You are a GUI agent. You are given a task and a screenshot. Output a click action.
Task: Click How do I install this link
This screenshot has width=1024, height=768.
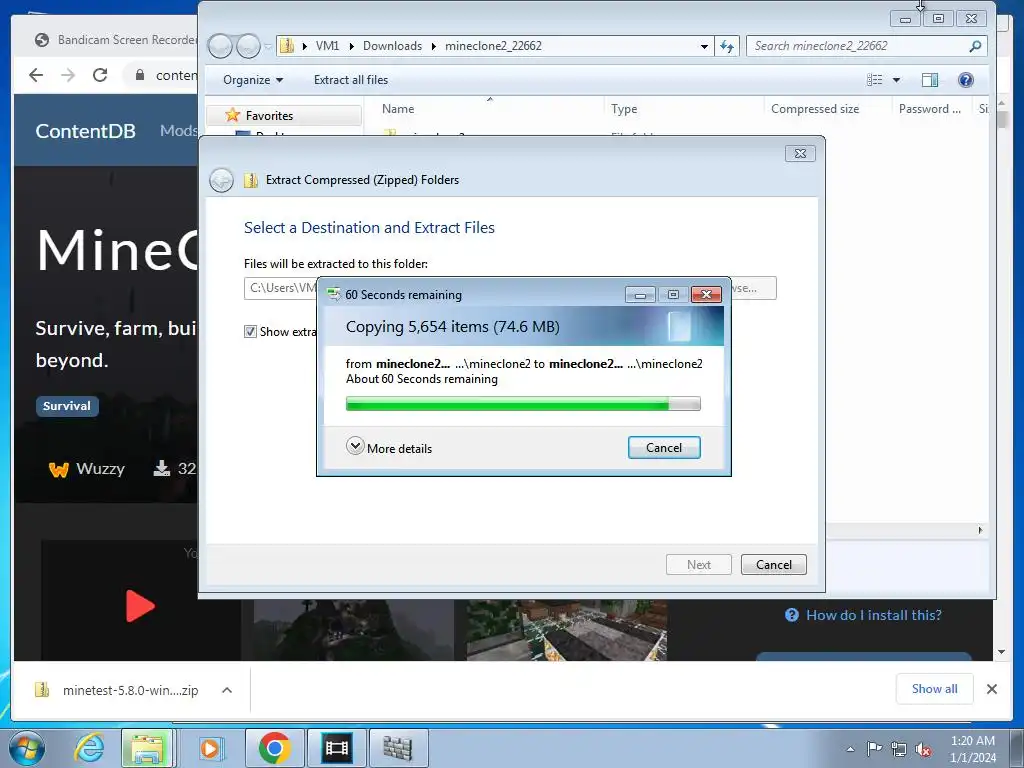863,615
